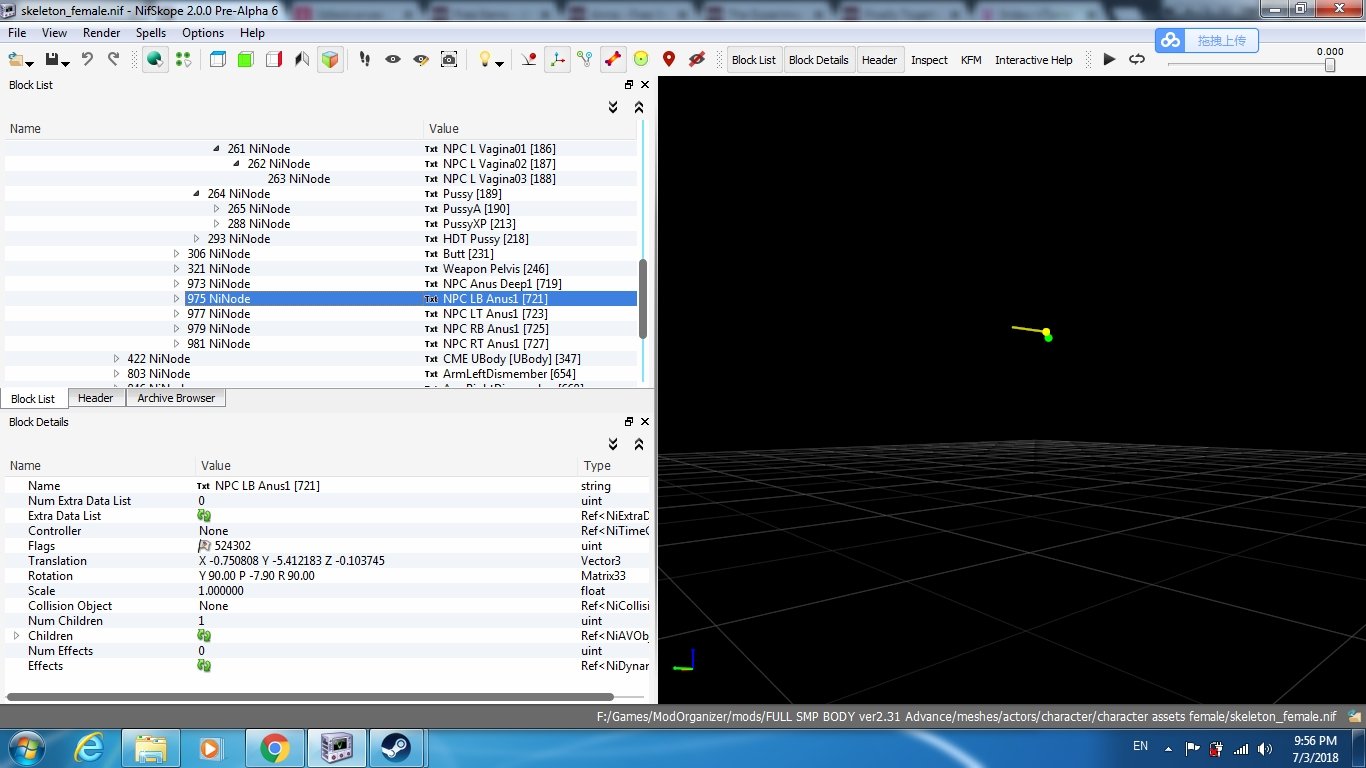
Task: Click the camera screenshot icon
Action: point(449,60)
